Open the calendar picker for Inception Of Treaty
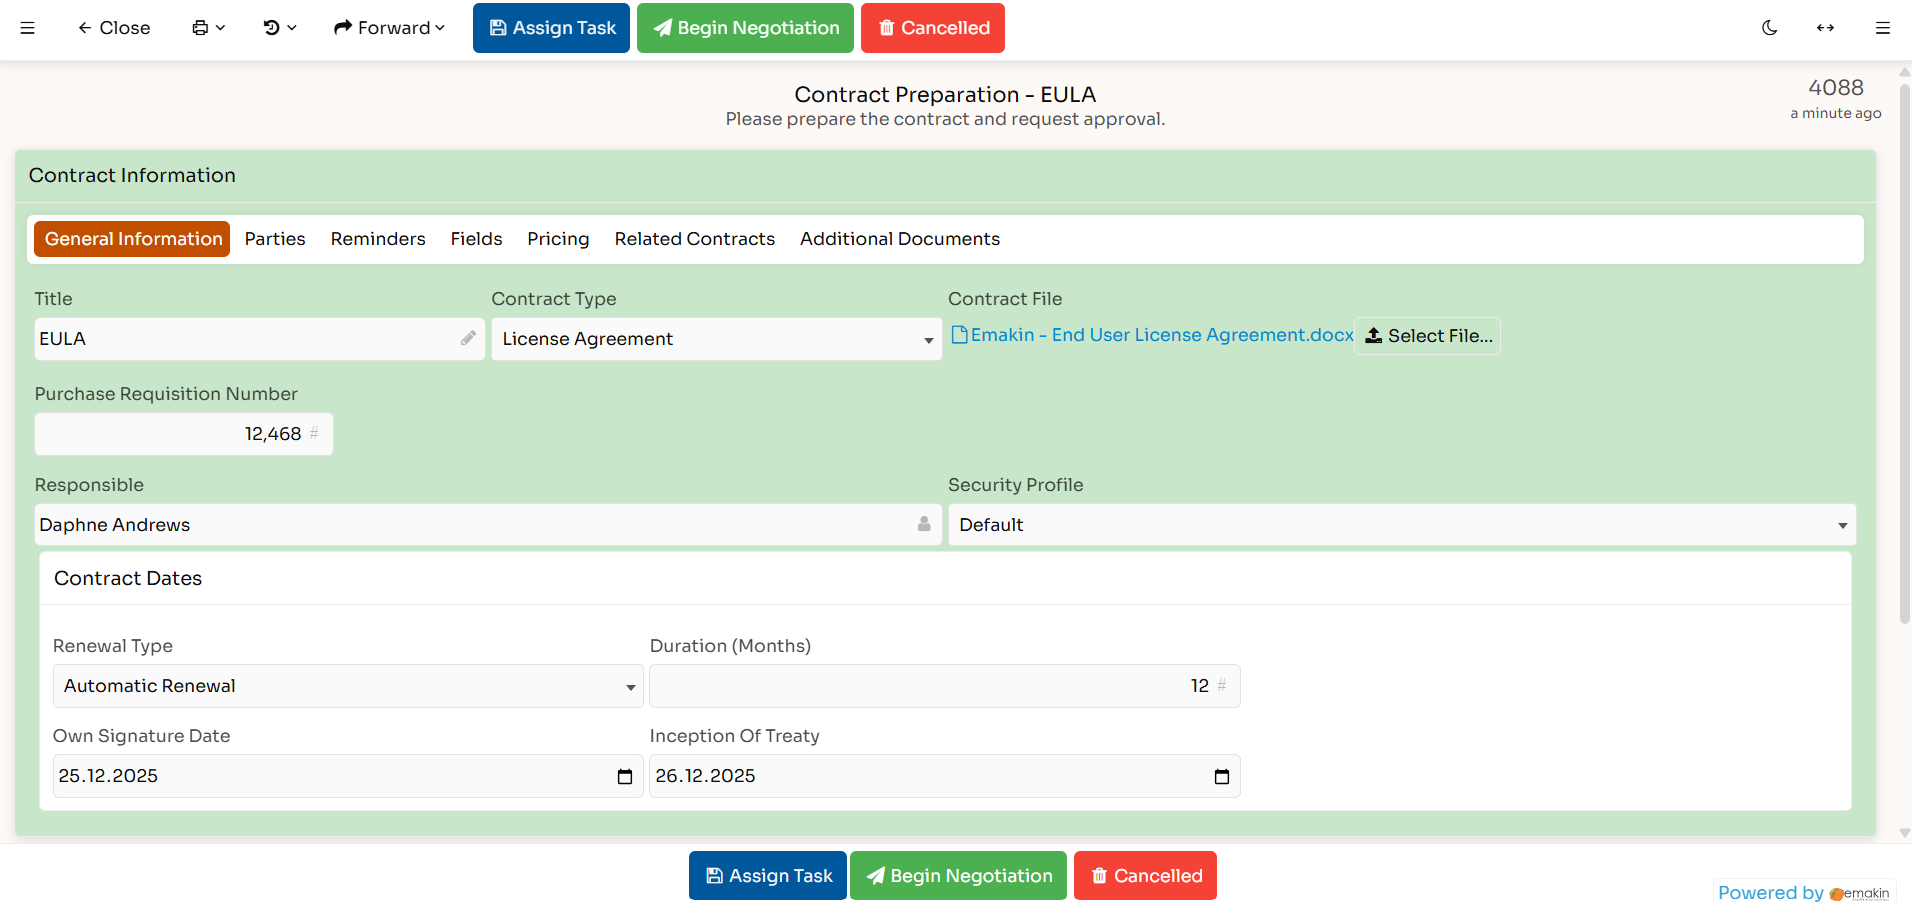Screen dimensions: 1912x902 (1221, 776)
